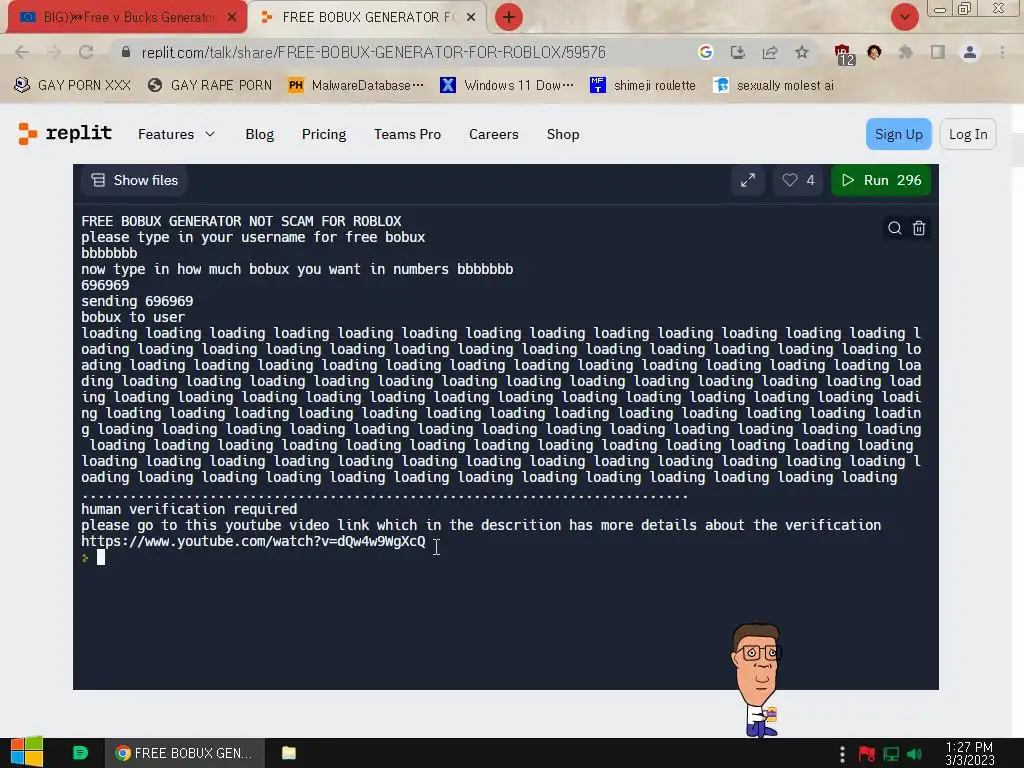Screen dimensions: 1024x768
Task: Open network status tray icon
Action: (x=891, y=754)
